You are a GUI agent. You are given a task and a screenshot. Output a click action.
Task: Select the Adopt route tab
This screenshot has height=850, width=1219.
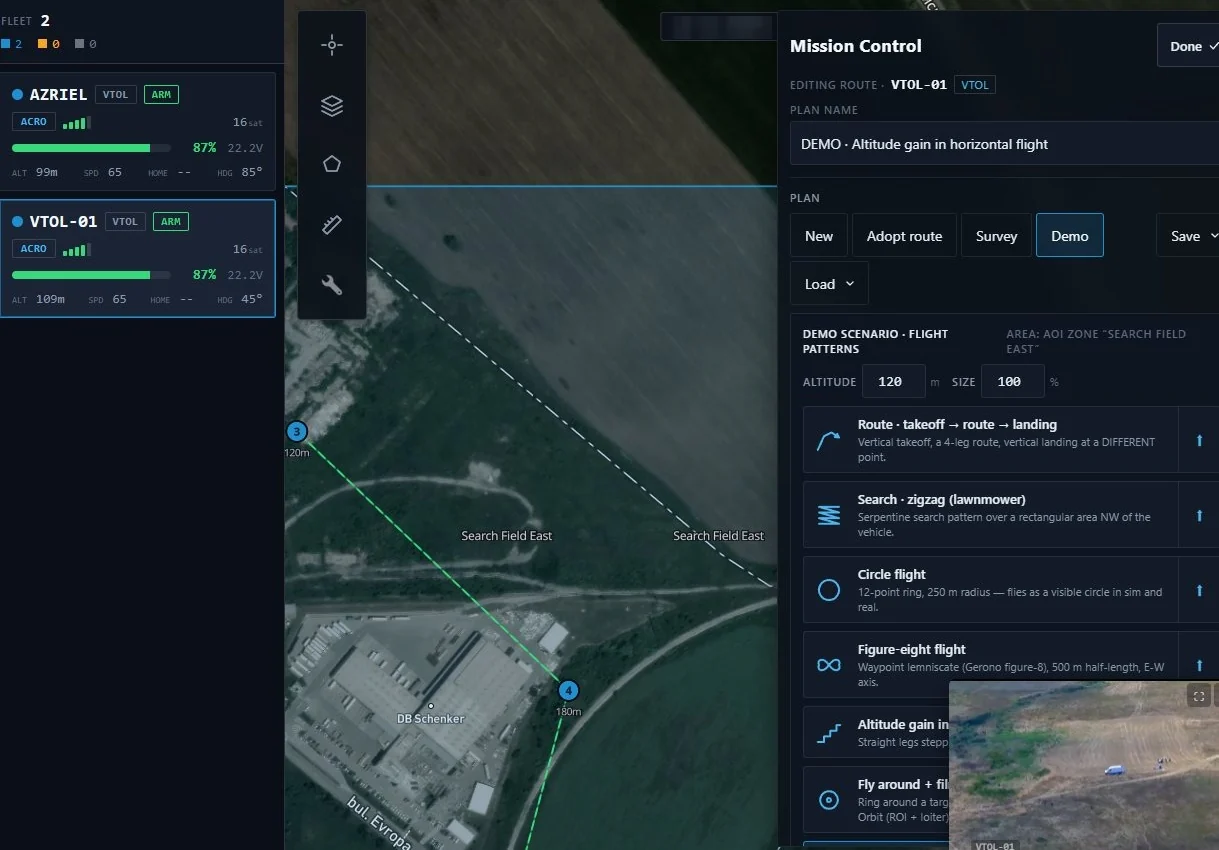click(904, 236)
